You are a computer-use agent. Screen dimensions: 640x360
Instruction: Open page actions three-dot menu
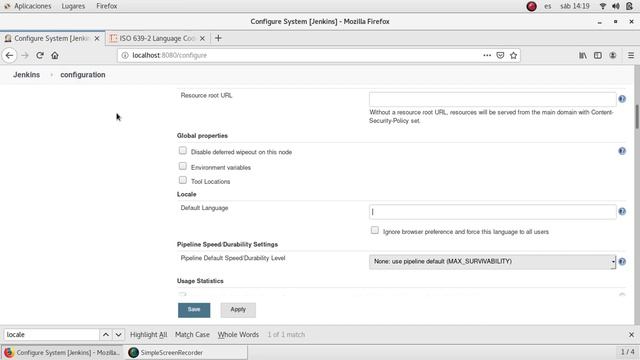tap(487, 55)
